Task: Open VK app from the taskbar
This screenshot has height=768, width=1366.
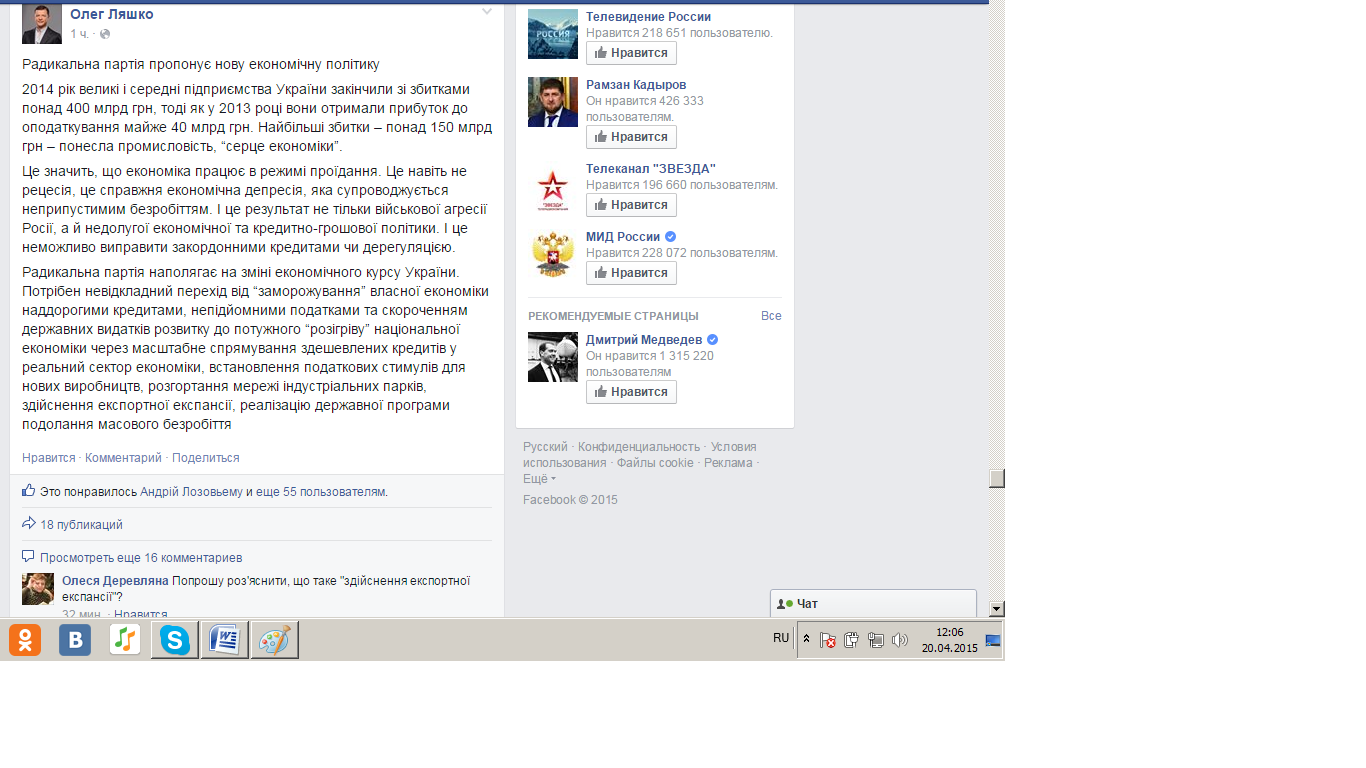Action: point(75,640)
